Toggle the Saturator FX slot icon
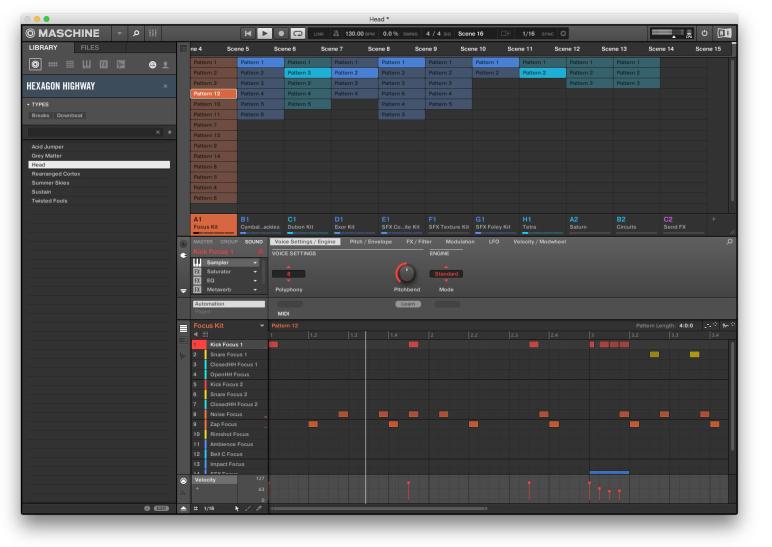Image resolution: width=772 pixels, height=547 pixels. [x=197, y=272]
